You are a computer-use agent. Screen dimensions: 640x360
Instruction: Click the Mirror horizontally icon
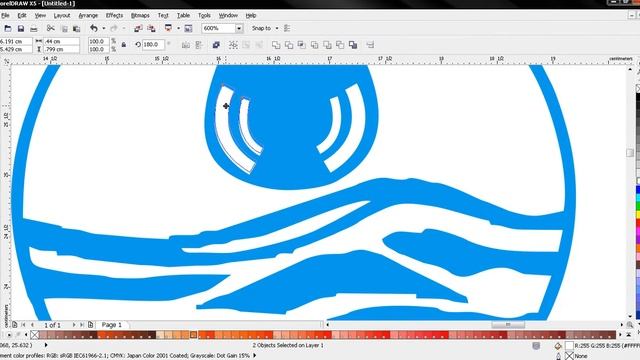[x=186, y=45]
